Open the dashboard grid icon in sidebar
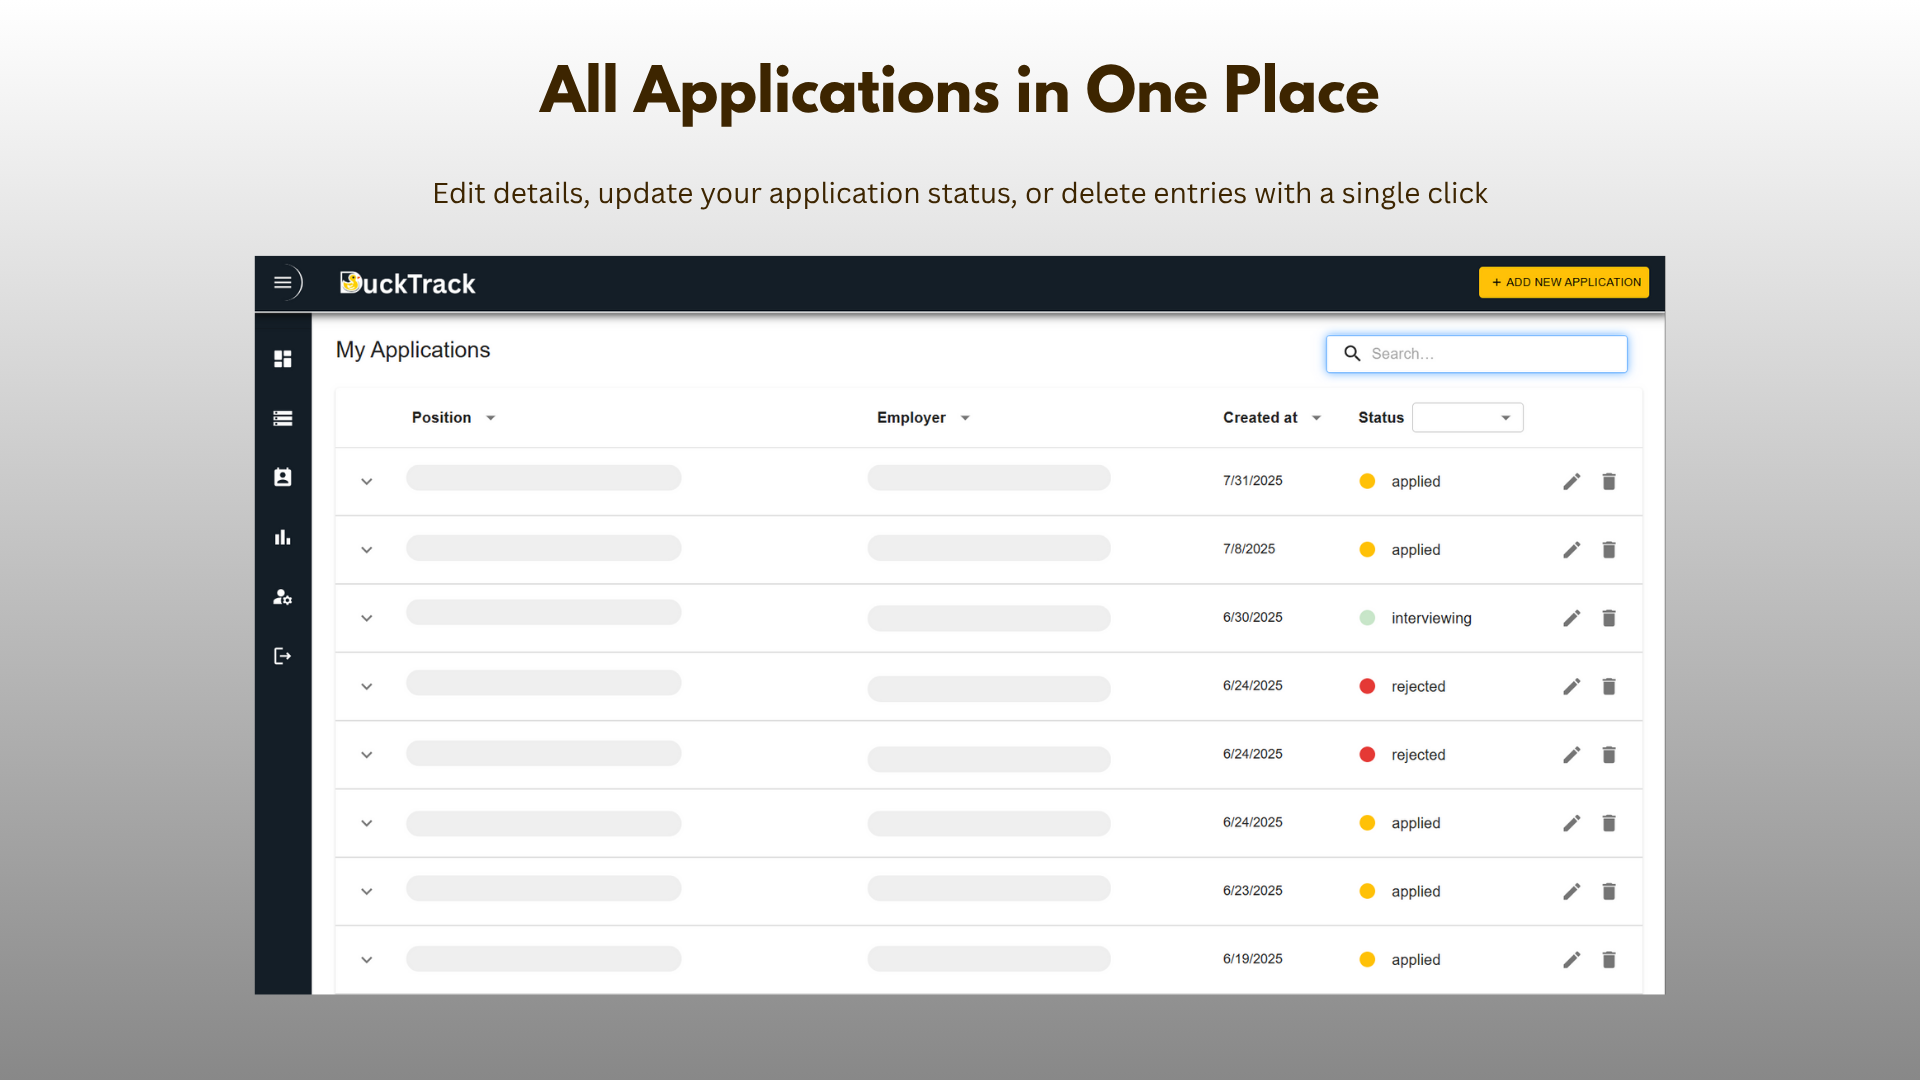The height and width of the screenshot is (1080, 1920). 283,359
